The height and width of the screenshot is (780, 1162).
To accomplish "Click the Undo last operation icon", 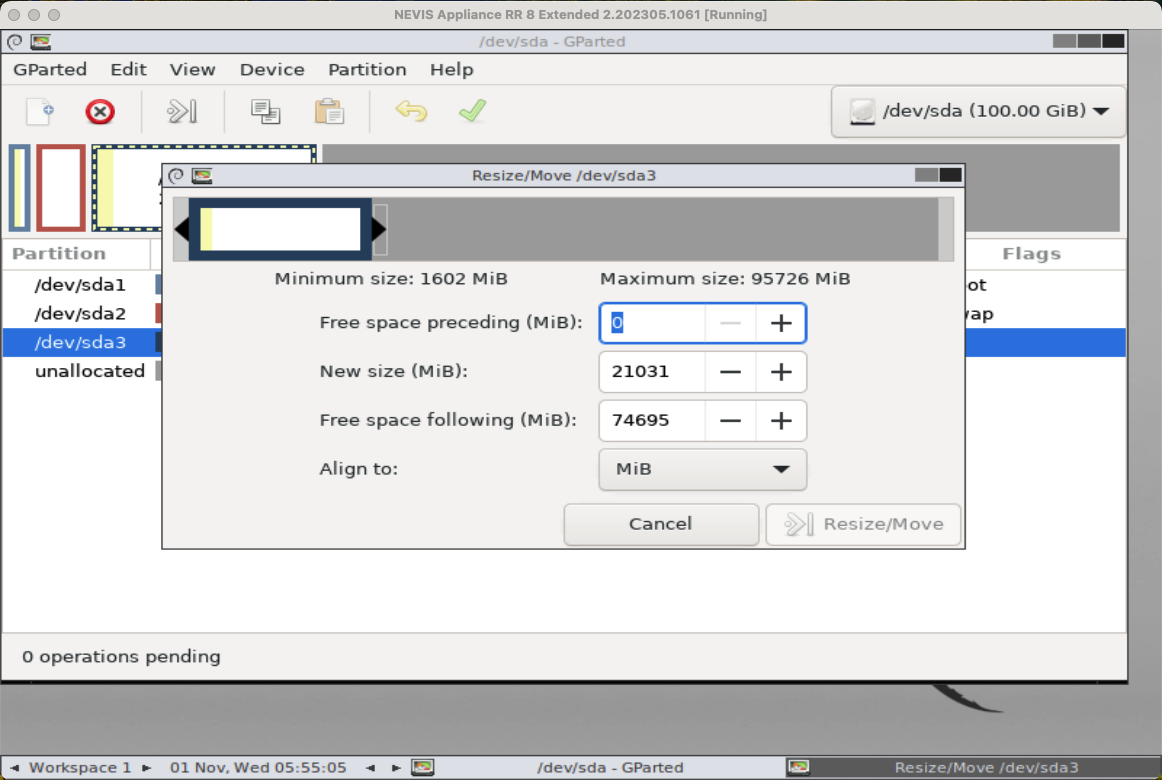I will pos(410,111).
